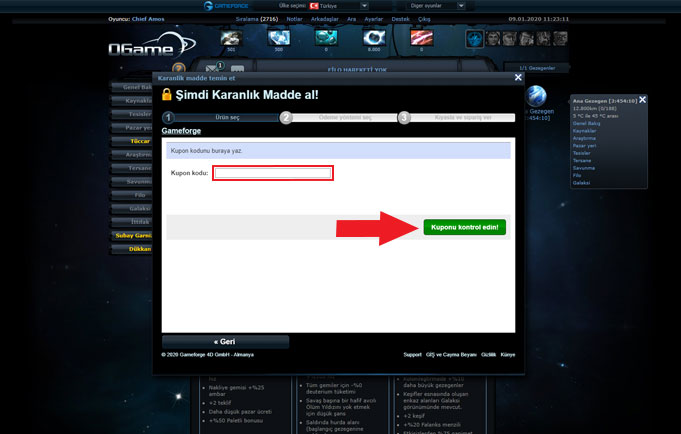Open İttifak in left sidebar
Screen dimensions: 681x434
click(x=132, y=222)
